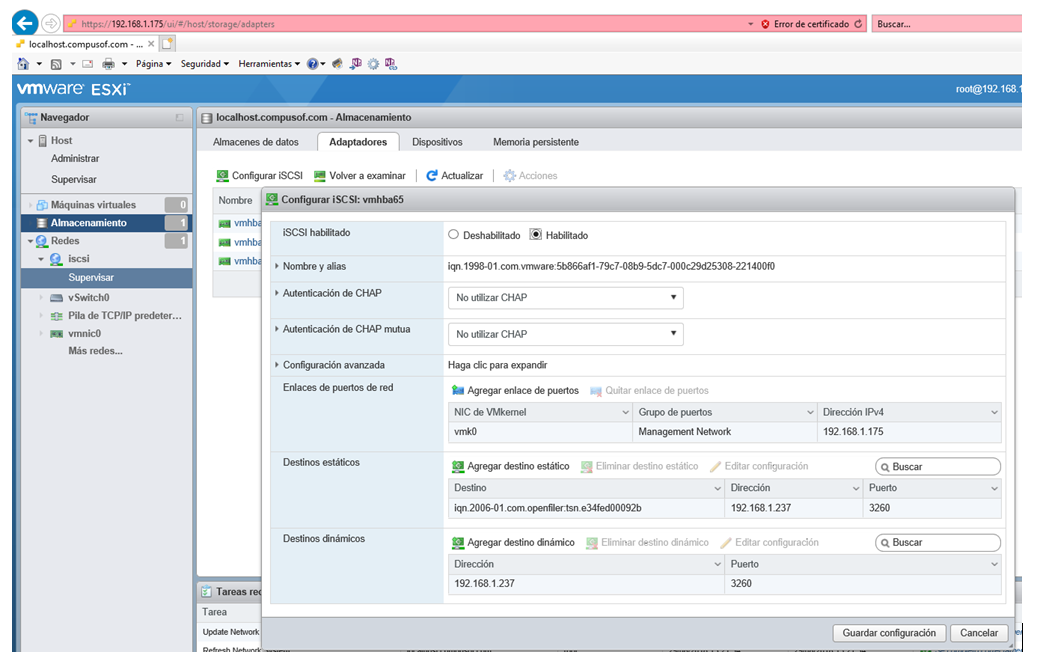Click the iscsi tree item under Redes

tap(78, 259)
